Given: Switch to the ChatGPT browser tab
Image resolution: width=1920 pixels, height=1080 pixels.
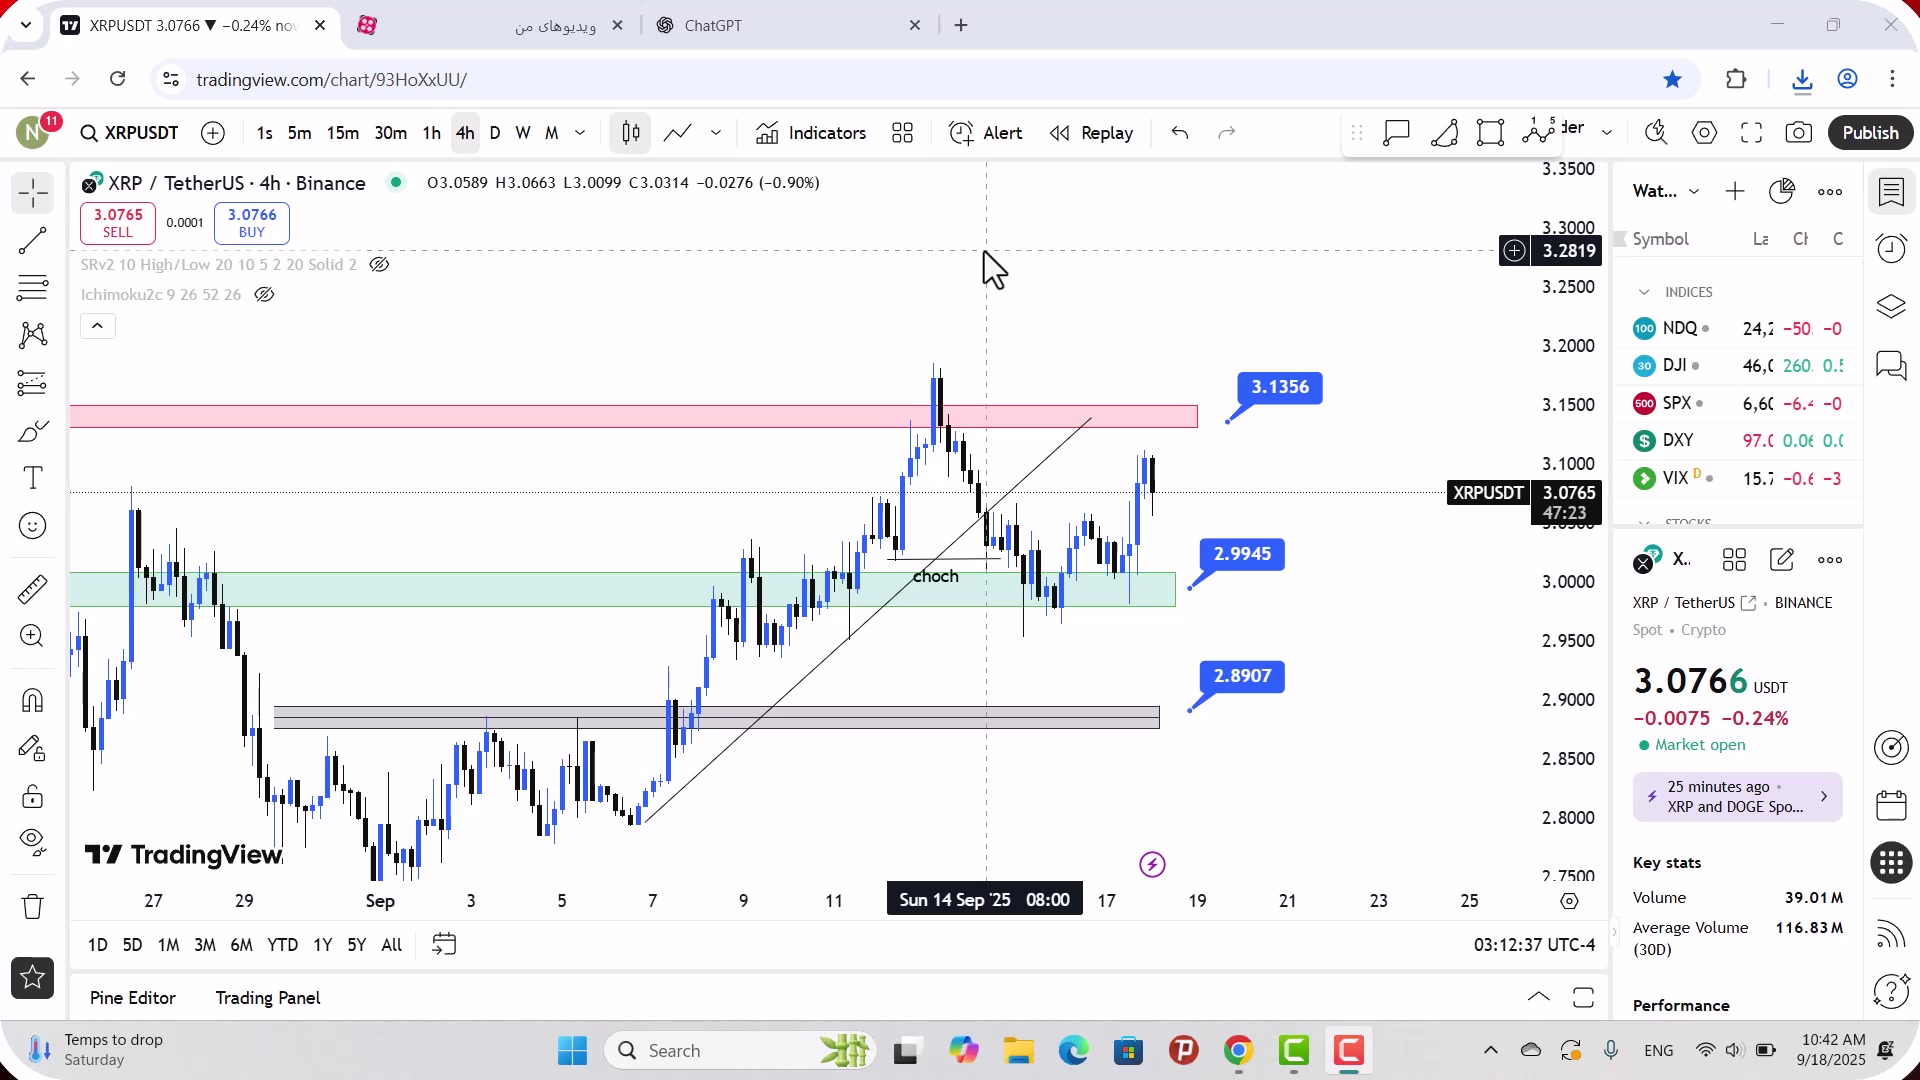Looking at the screenshot, I should click(790, 26).
